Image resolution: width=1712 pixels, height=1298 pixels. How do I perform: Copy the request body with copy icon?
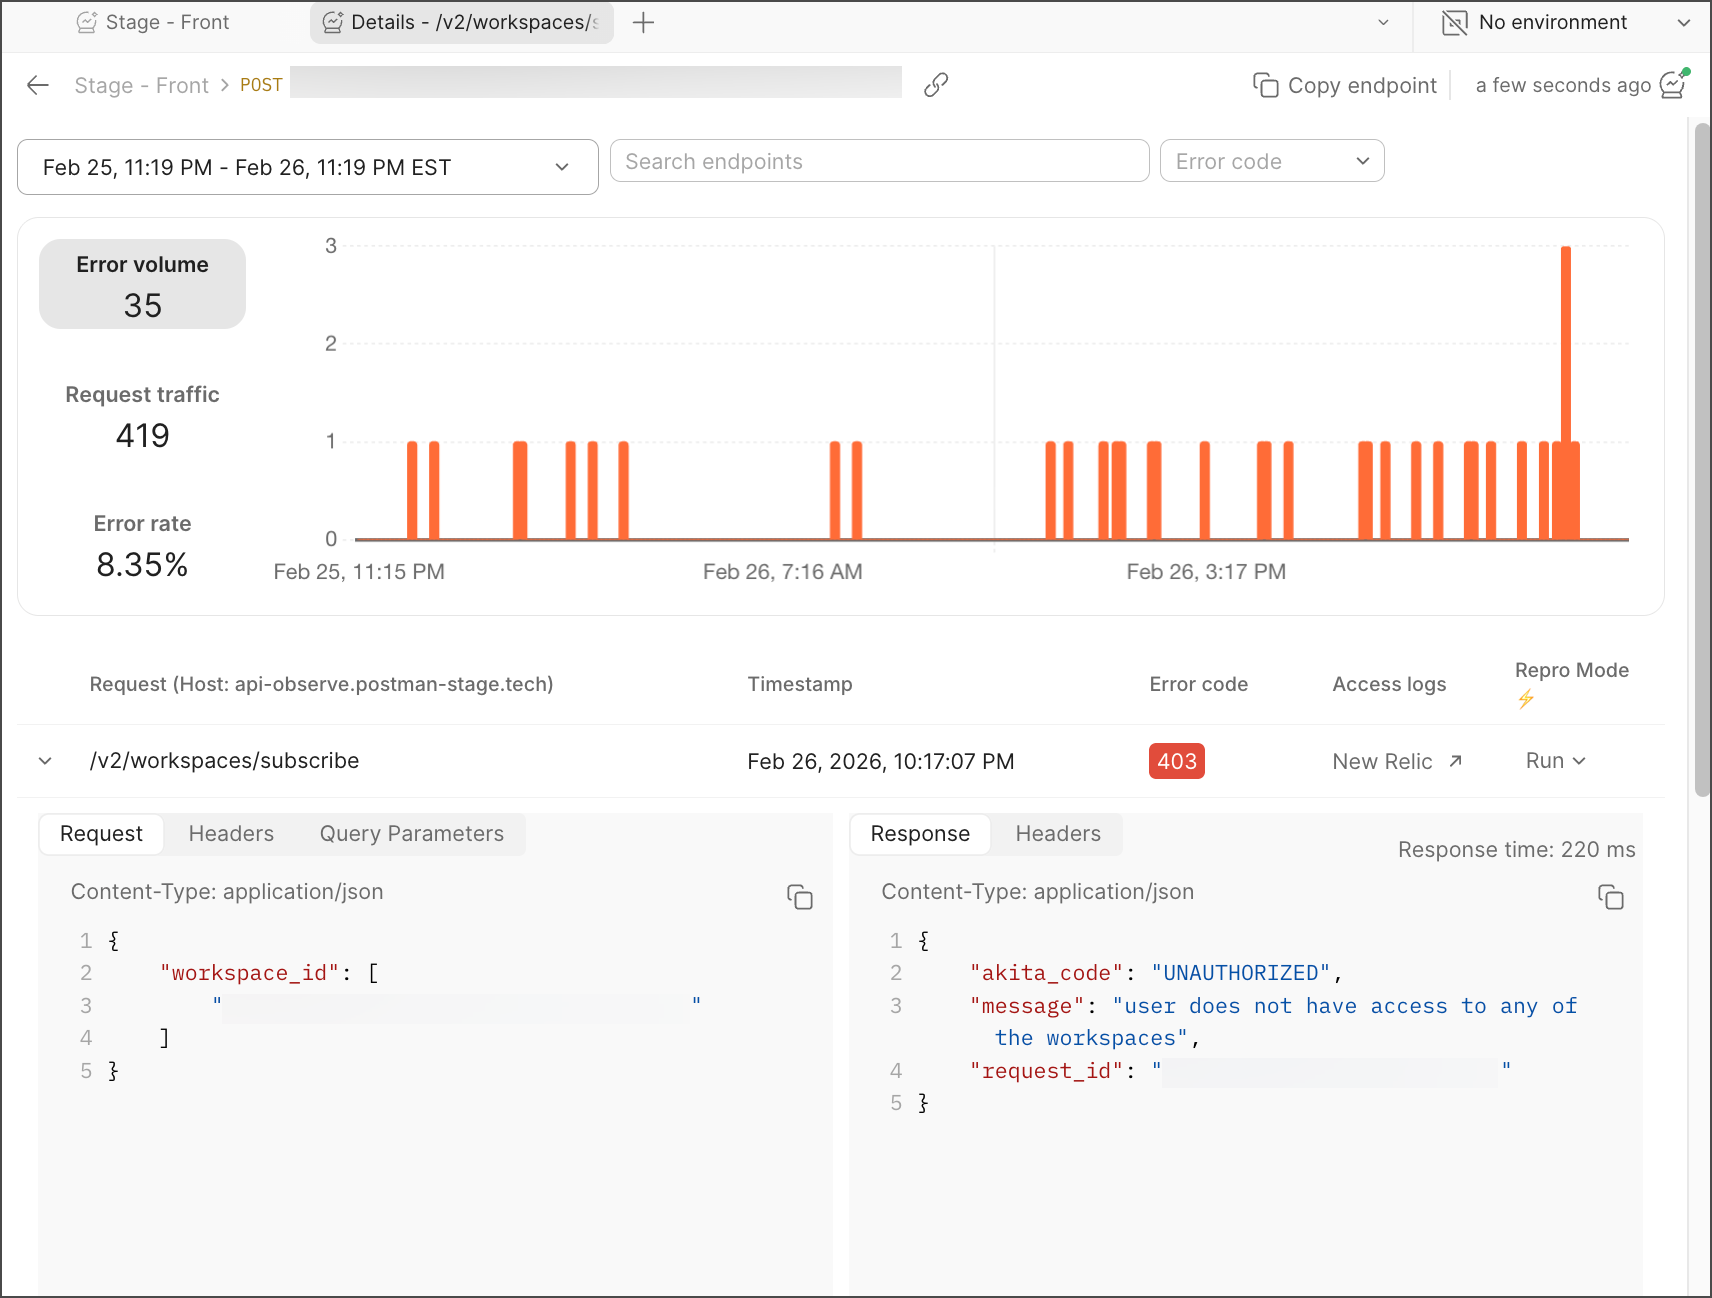800,897
